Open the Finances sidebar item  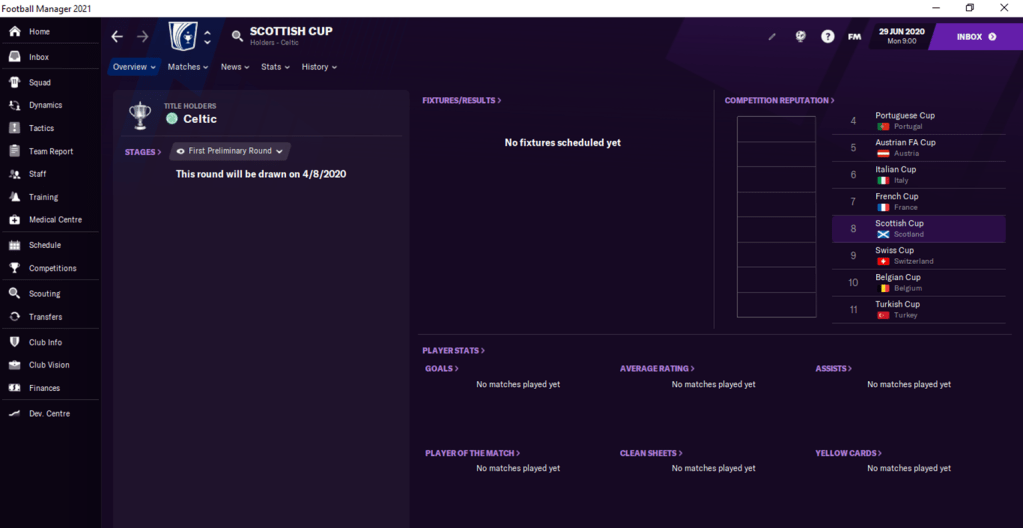click(44, 388)
